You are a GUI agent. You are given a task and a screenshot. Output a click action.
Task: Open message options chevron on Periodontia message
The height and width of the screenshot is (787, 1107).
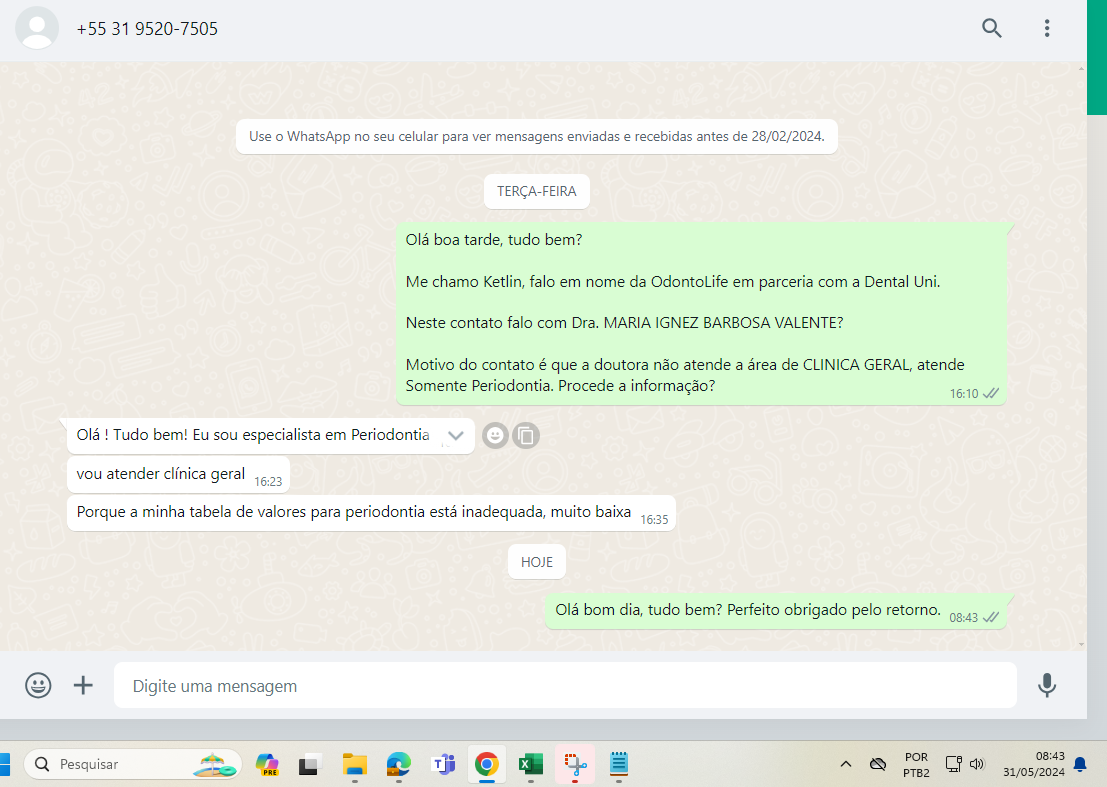pyautogui.click(x=455, y=435)
